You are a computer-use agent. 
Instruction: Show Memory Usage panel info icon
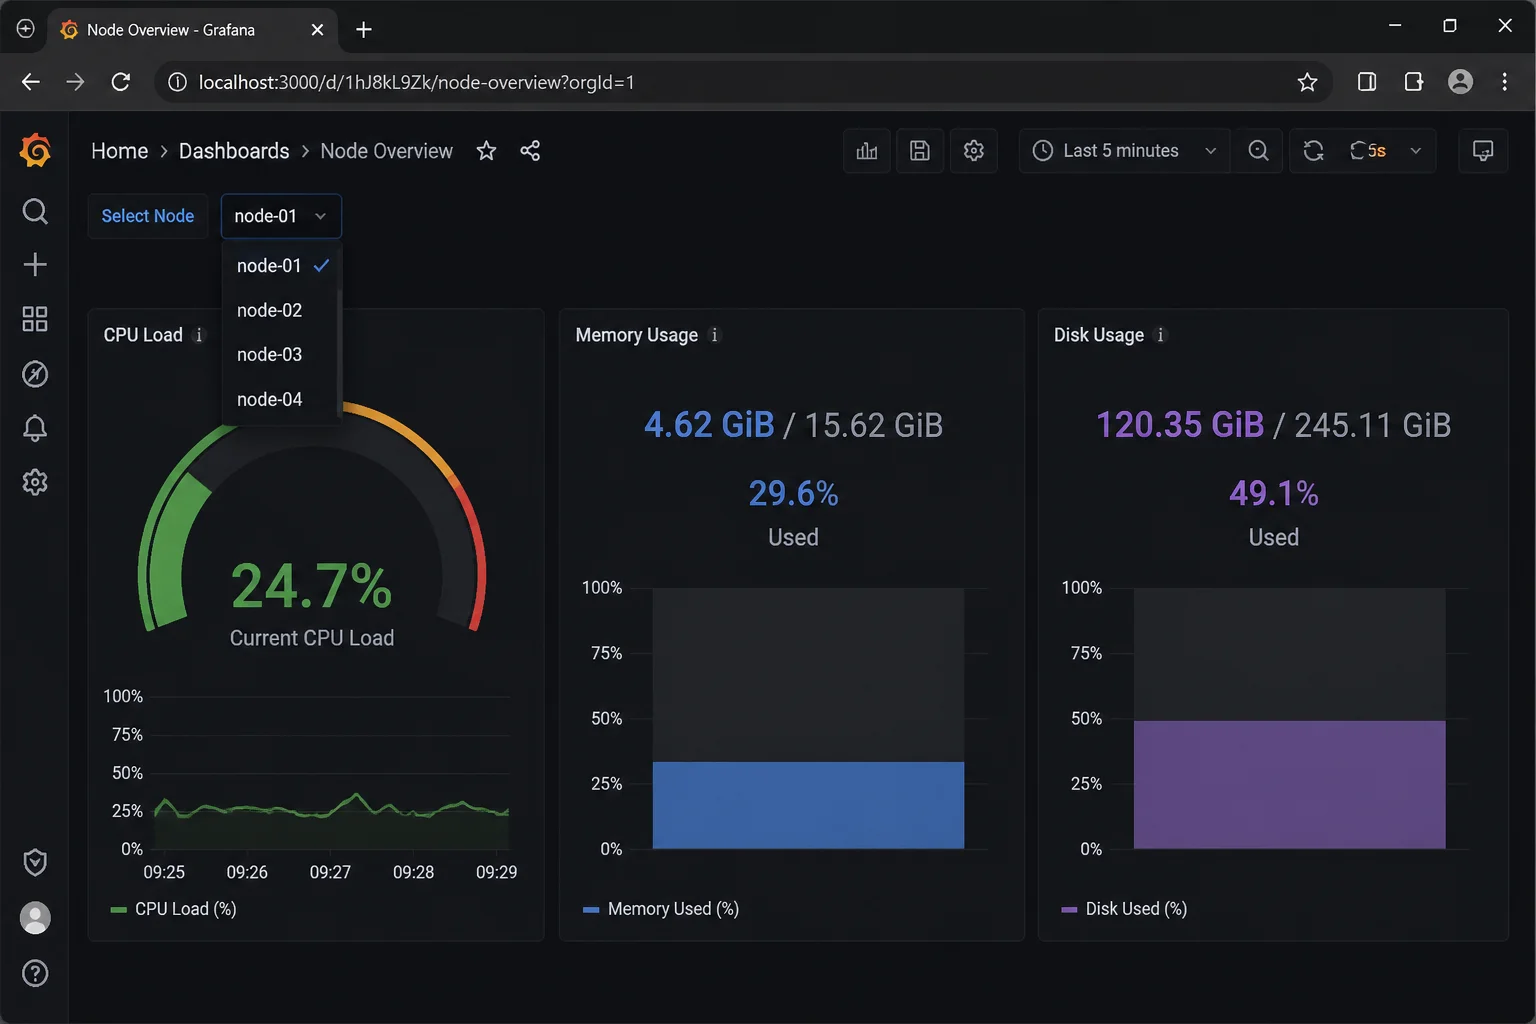(714, 335)
